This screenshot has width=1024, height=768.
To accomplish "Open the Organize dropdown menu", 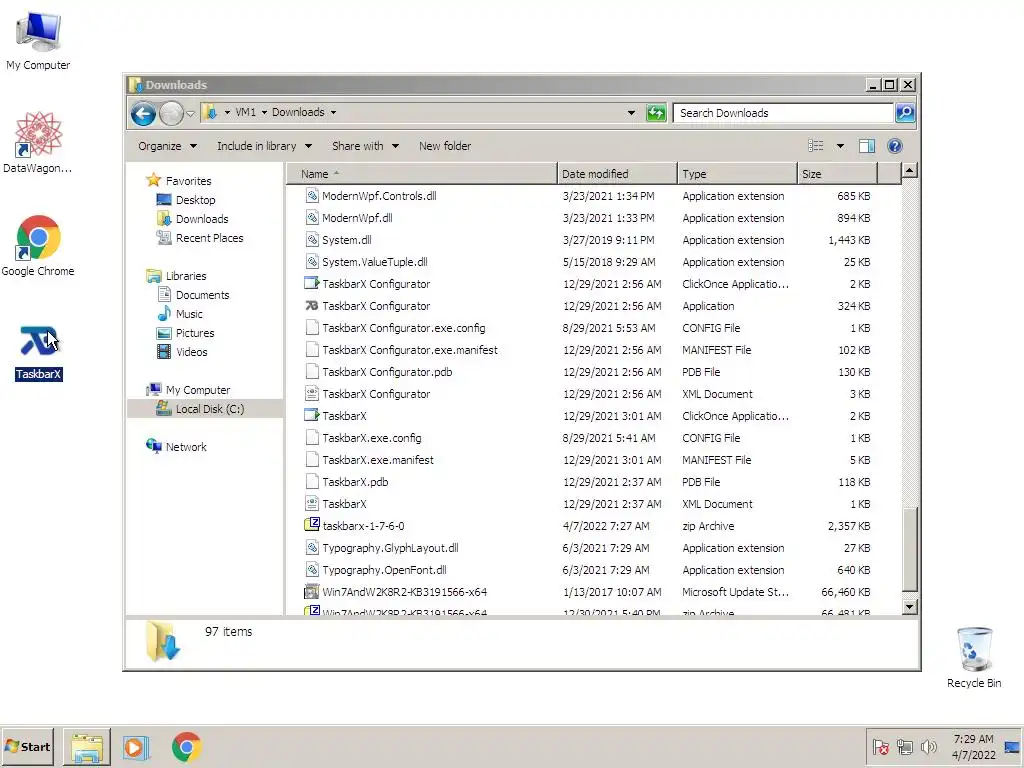I will tap(167, 146).
